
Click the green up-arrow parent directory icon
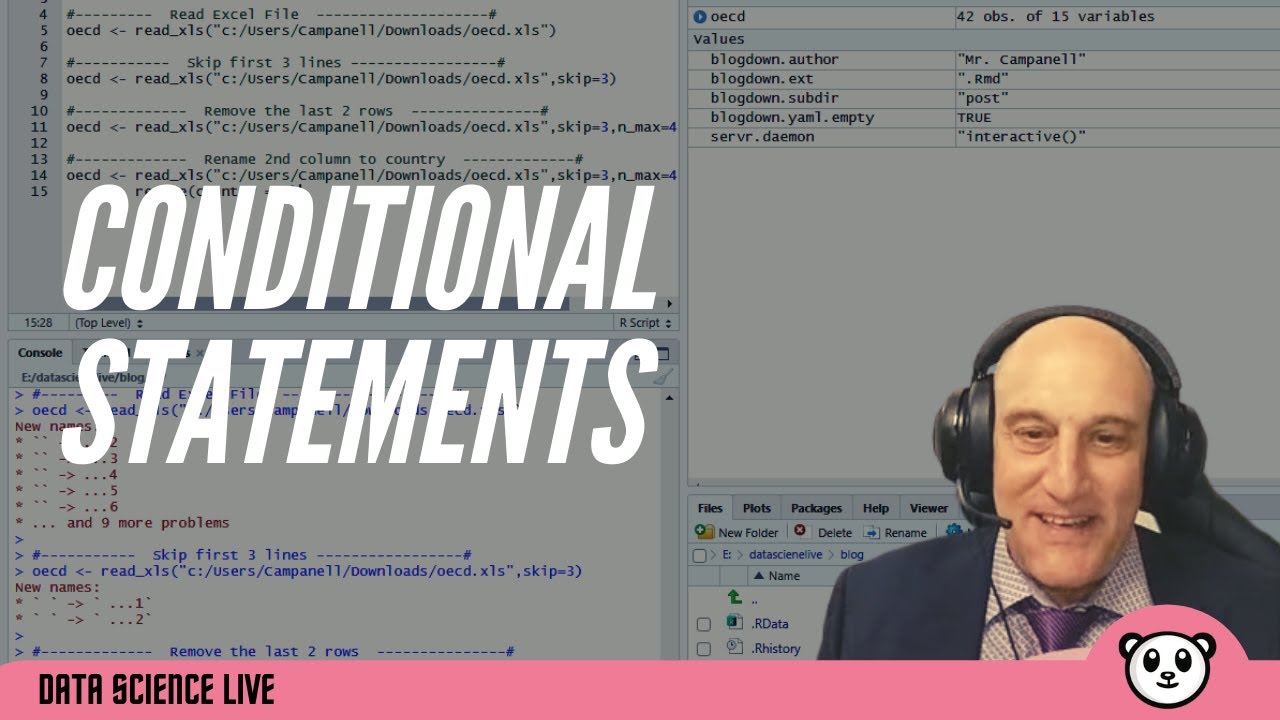(x=735, y=597)
